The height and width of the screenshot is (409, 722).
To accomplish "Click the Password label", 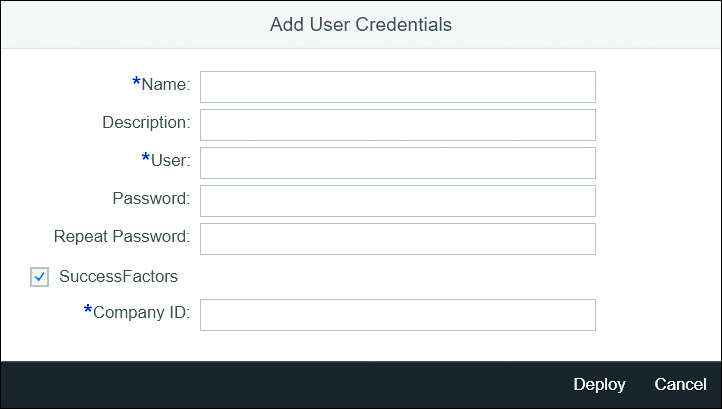I will click(x=151, y=199).
